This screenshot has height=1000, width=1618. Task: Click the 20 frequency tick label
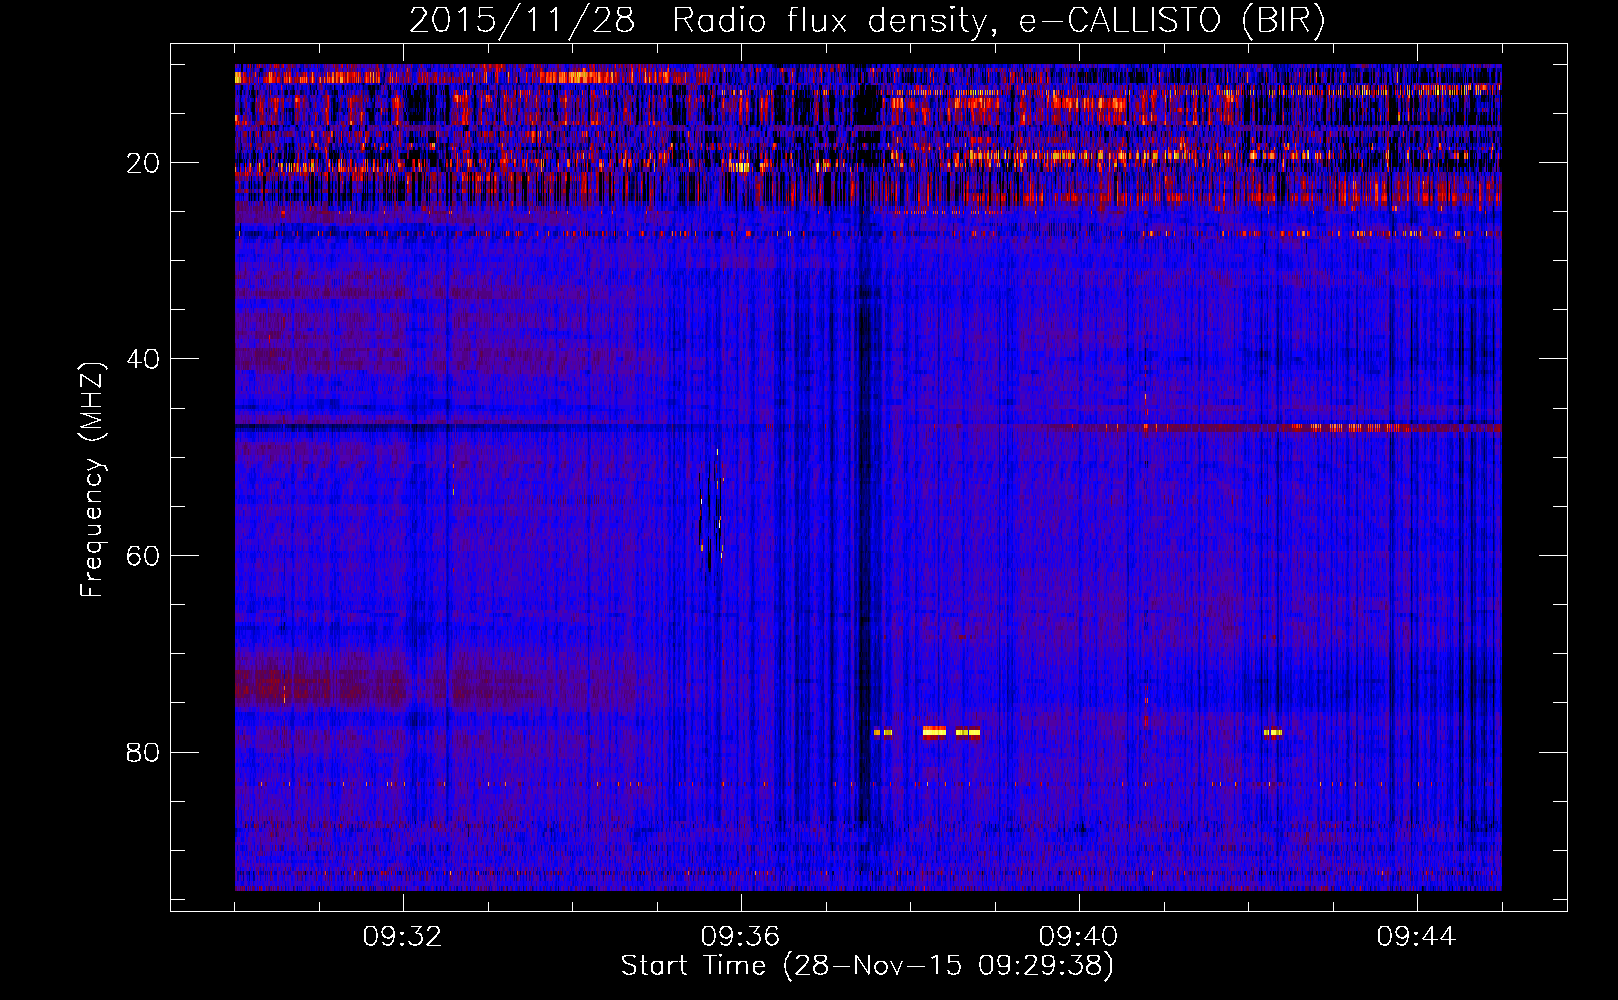[144, 163]
